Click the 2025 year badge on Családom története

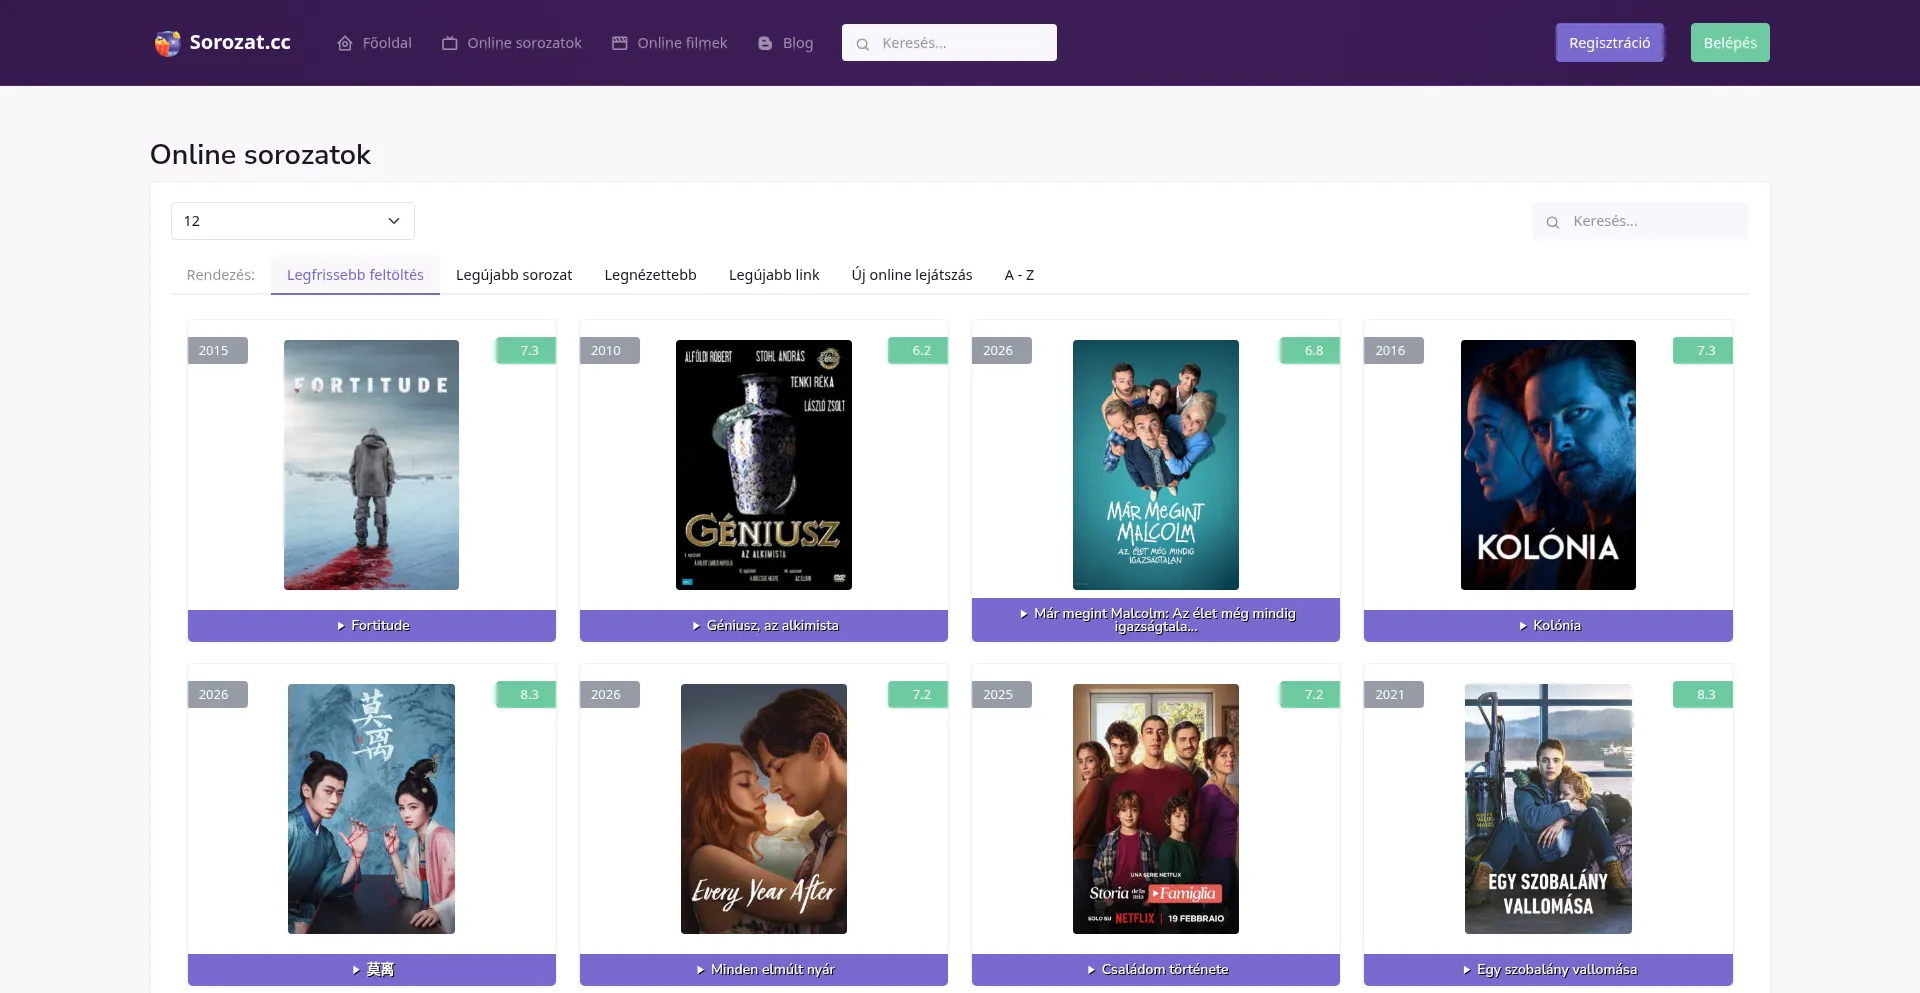click(x=1001, y=695)
